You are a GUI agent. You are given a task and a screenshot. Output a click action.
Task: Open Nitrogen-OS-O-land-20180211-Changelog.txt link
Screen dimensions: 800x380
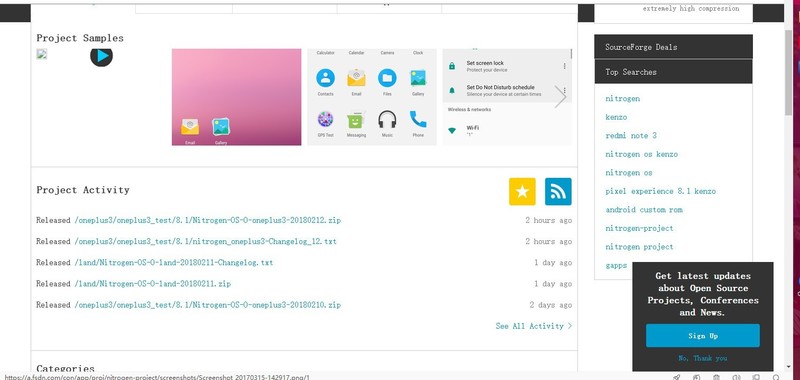(173, 263)
